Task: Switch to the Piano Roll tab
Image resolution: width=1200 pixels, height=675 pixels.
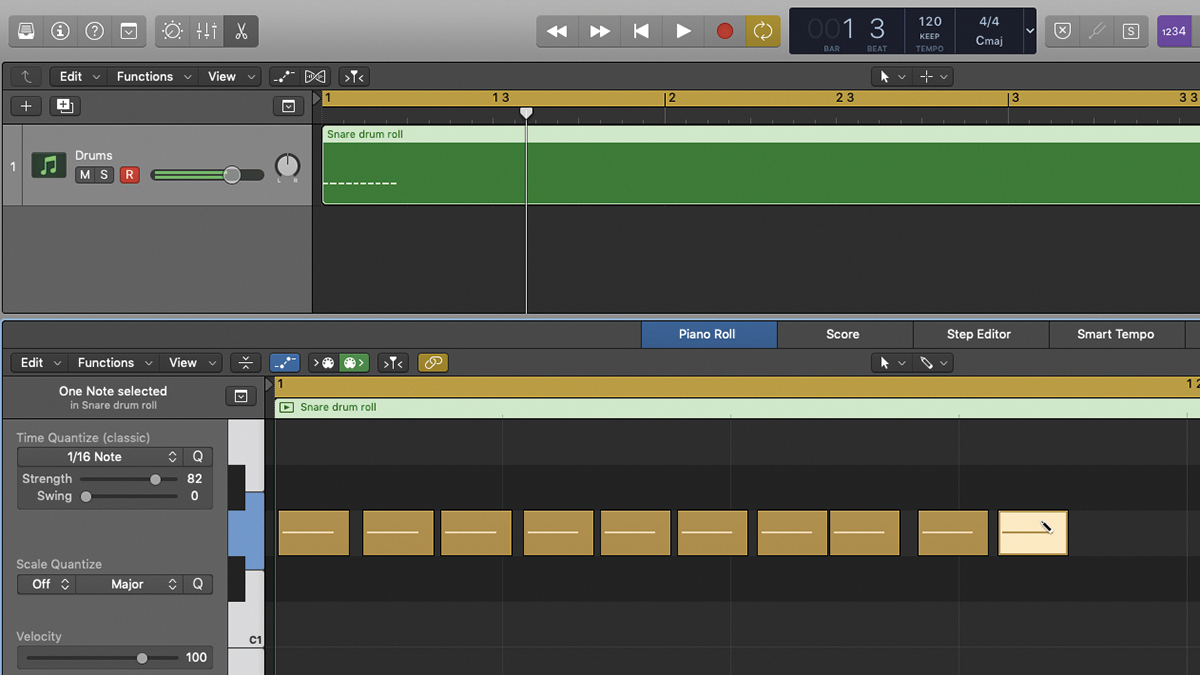Action: tap(708, 334)
